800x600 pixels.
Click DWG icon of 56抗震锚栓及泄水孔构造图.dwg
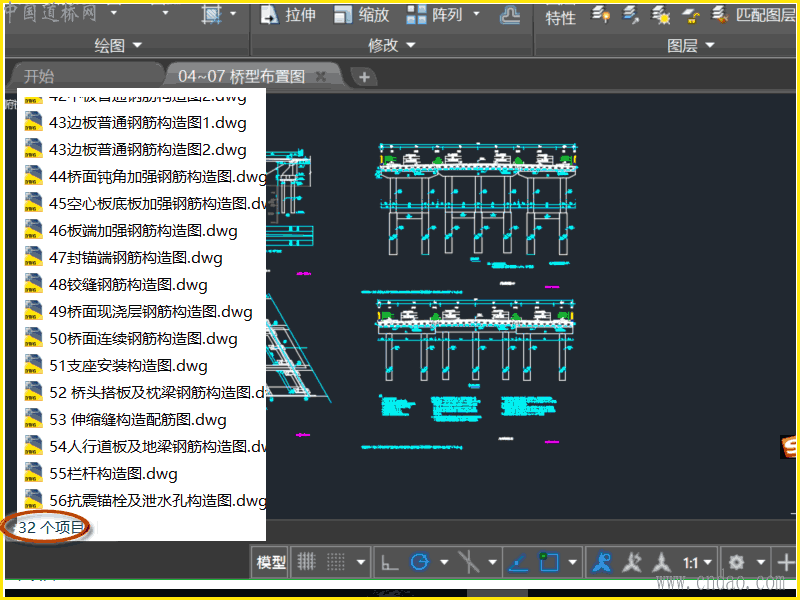click(33, 501)
